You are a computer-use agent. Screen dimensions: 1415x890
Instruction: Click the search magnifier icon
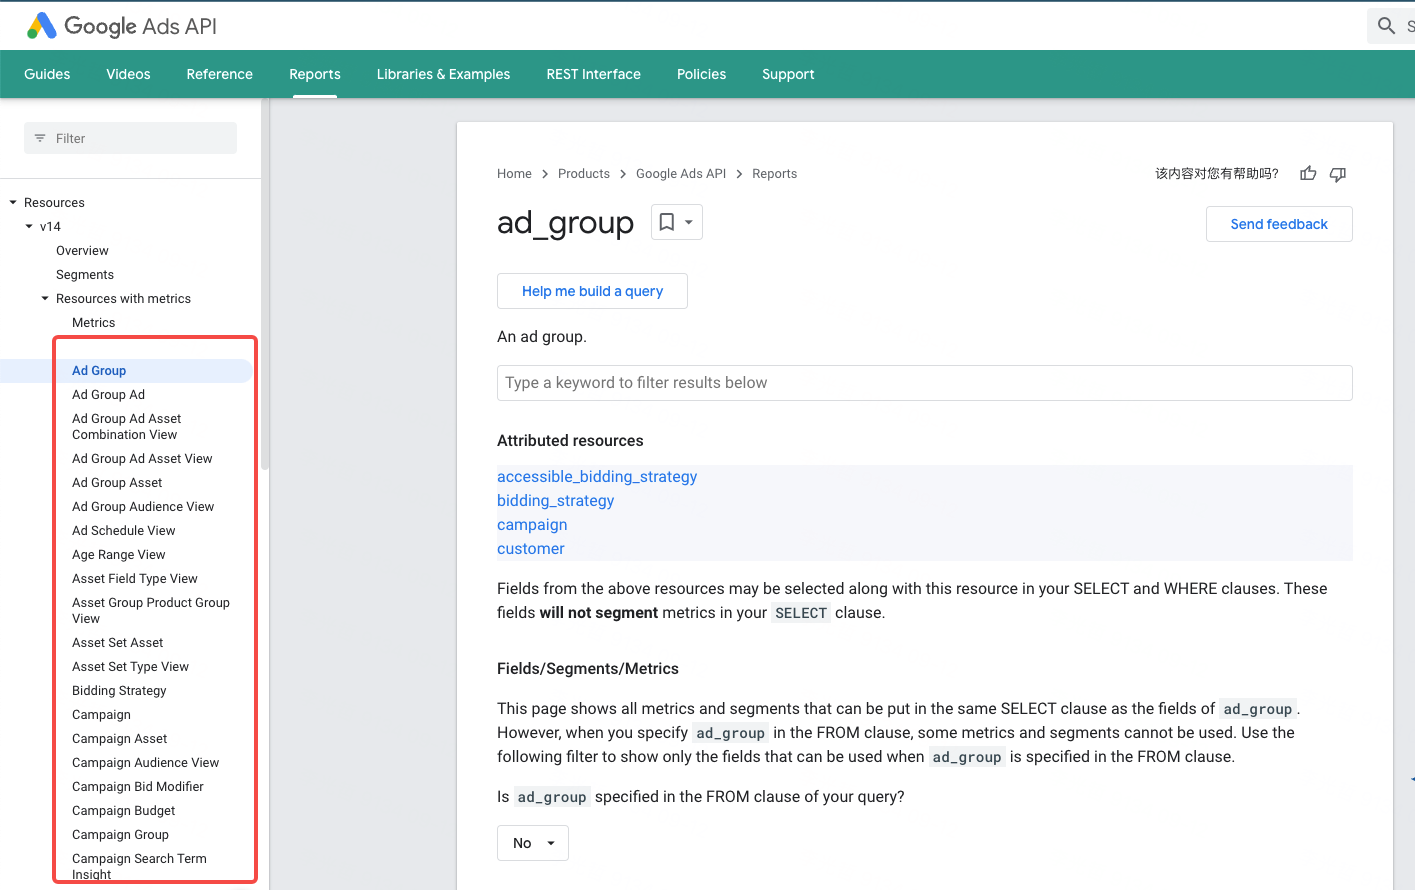(1386, 26)
